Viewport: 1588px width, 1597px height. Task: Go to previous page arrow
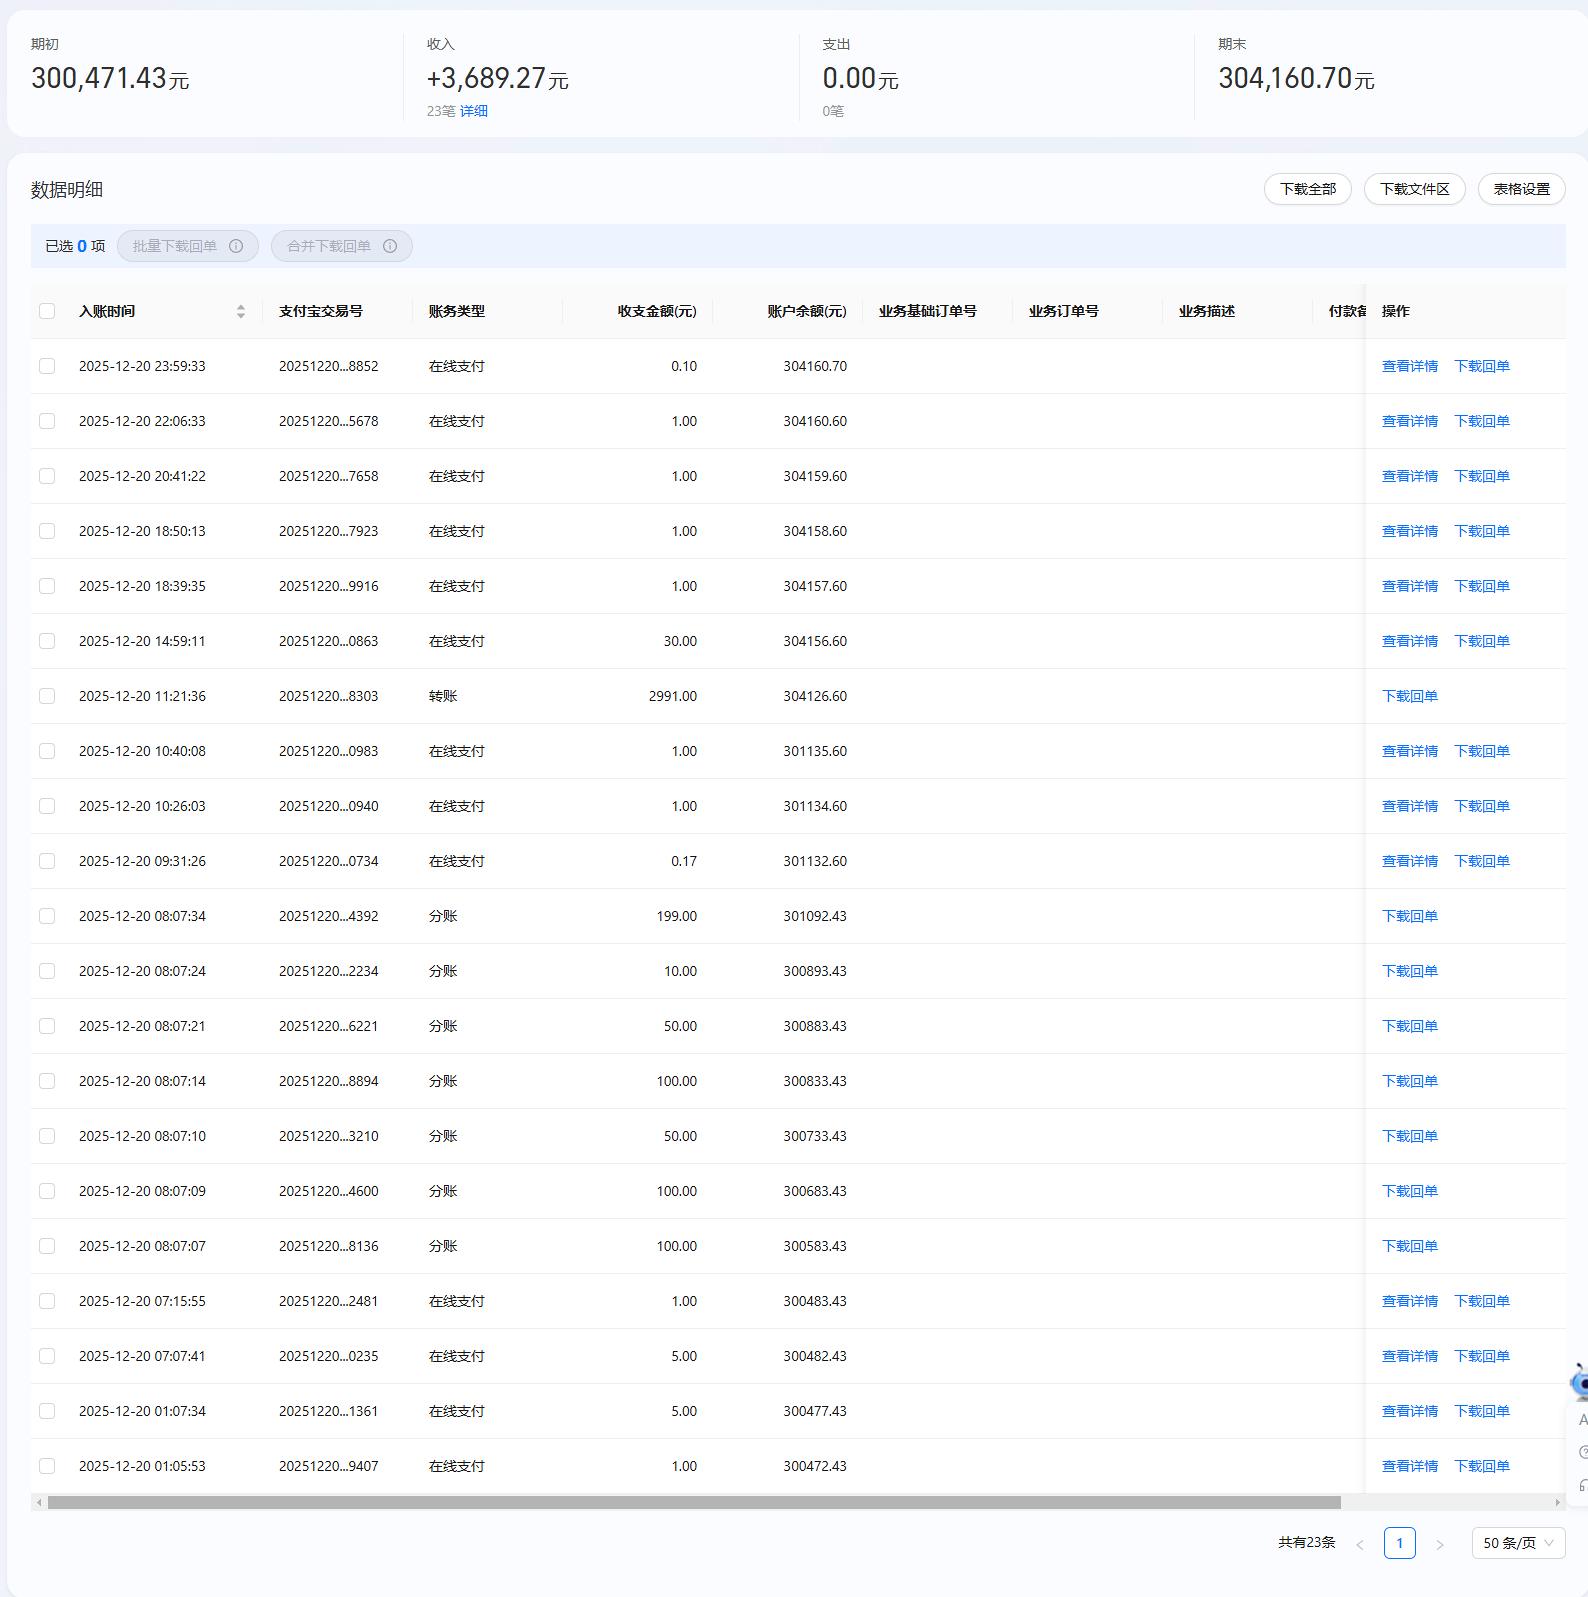(1360, 1544)
